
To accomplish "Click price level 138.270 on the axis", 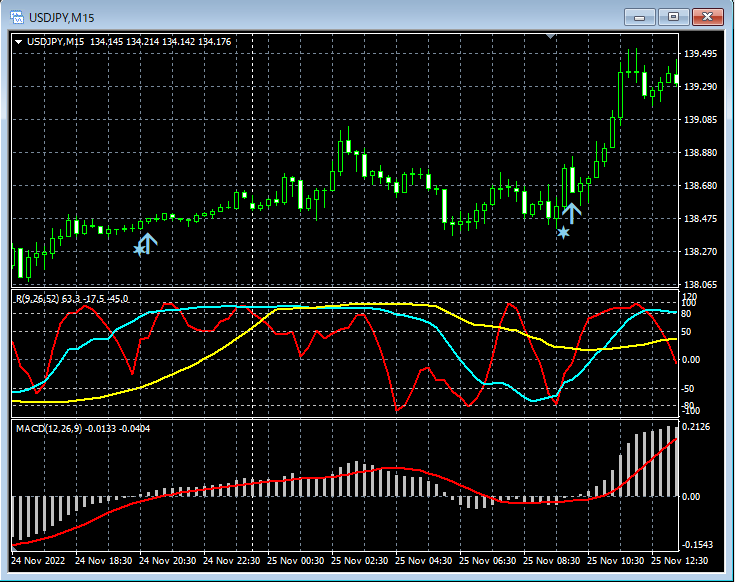I will (700, 252).
